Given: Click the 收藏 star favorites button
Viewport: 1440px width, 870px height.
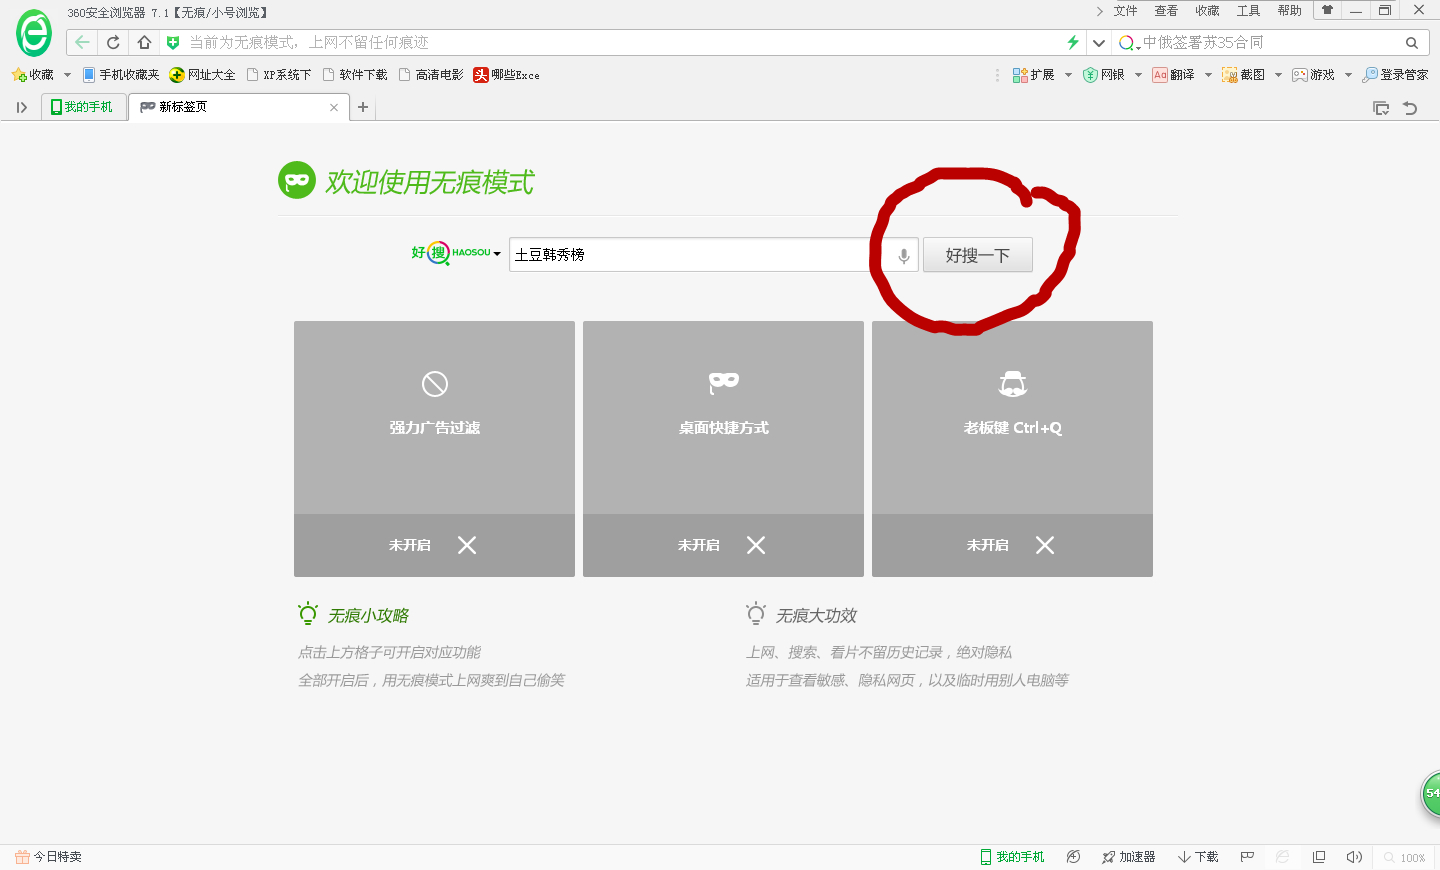Looking at the screenshot, I should (x=33, y=75).
